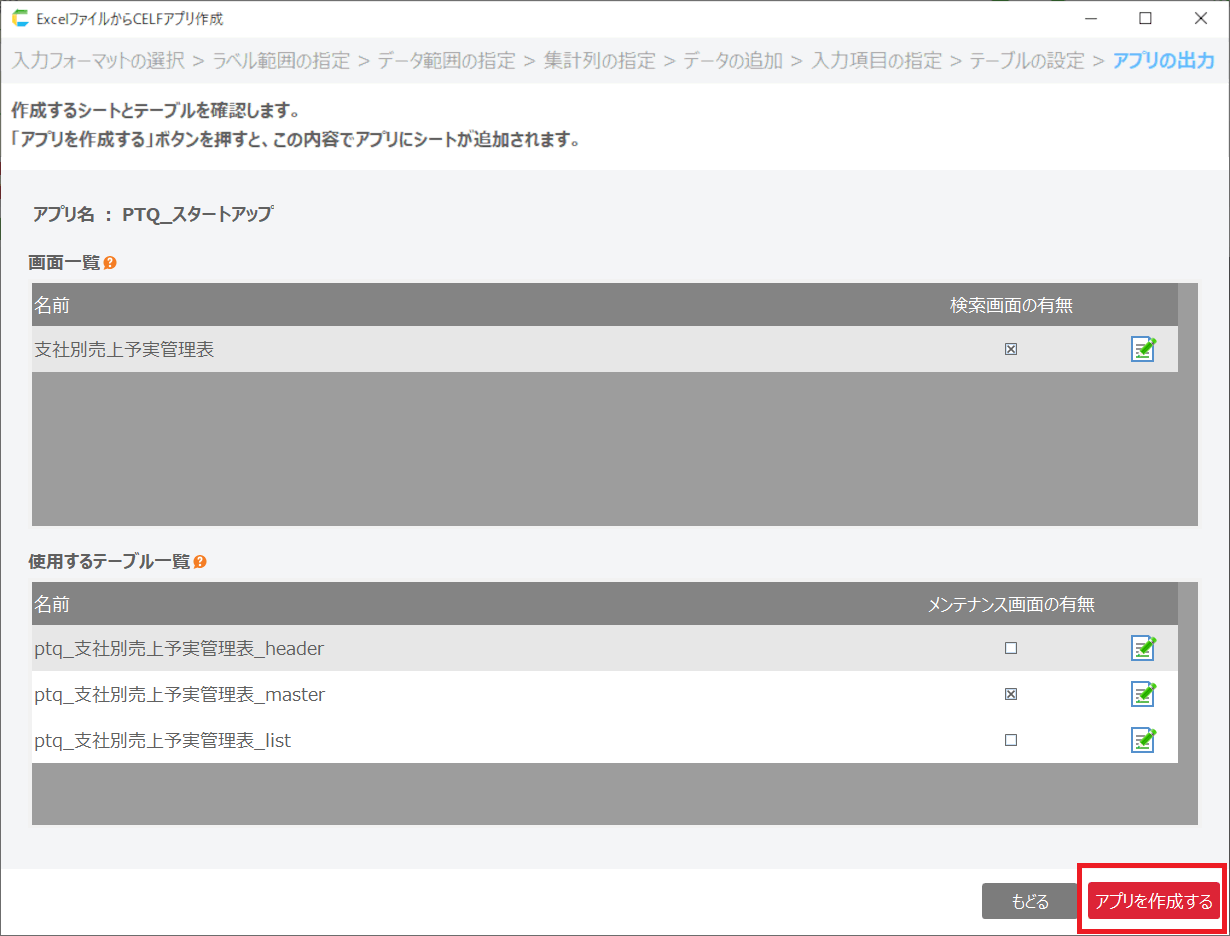Click edit icon for ptq_支社別売上予実管理表_header table
1230x936 pixels.
[1143, 648]
